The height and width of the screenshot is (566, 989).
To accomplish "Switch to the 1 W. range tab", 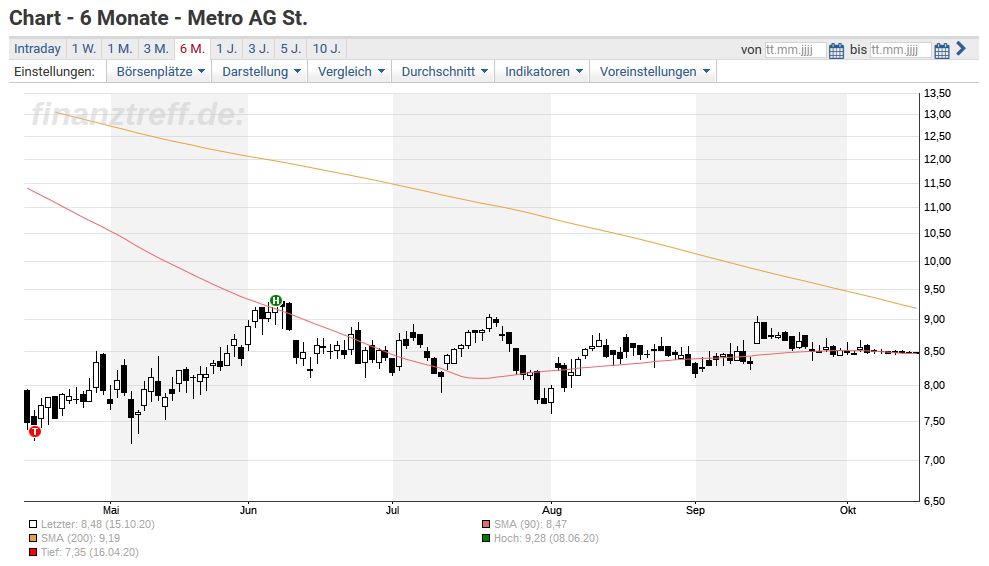I will pos(84,49).
